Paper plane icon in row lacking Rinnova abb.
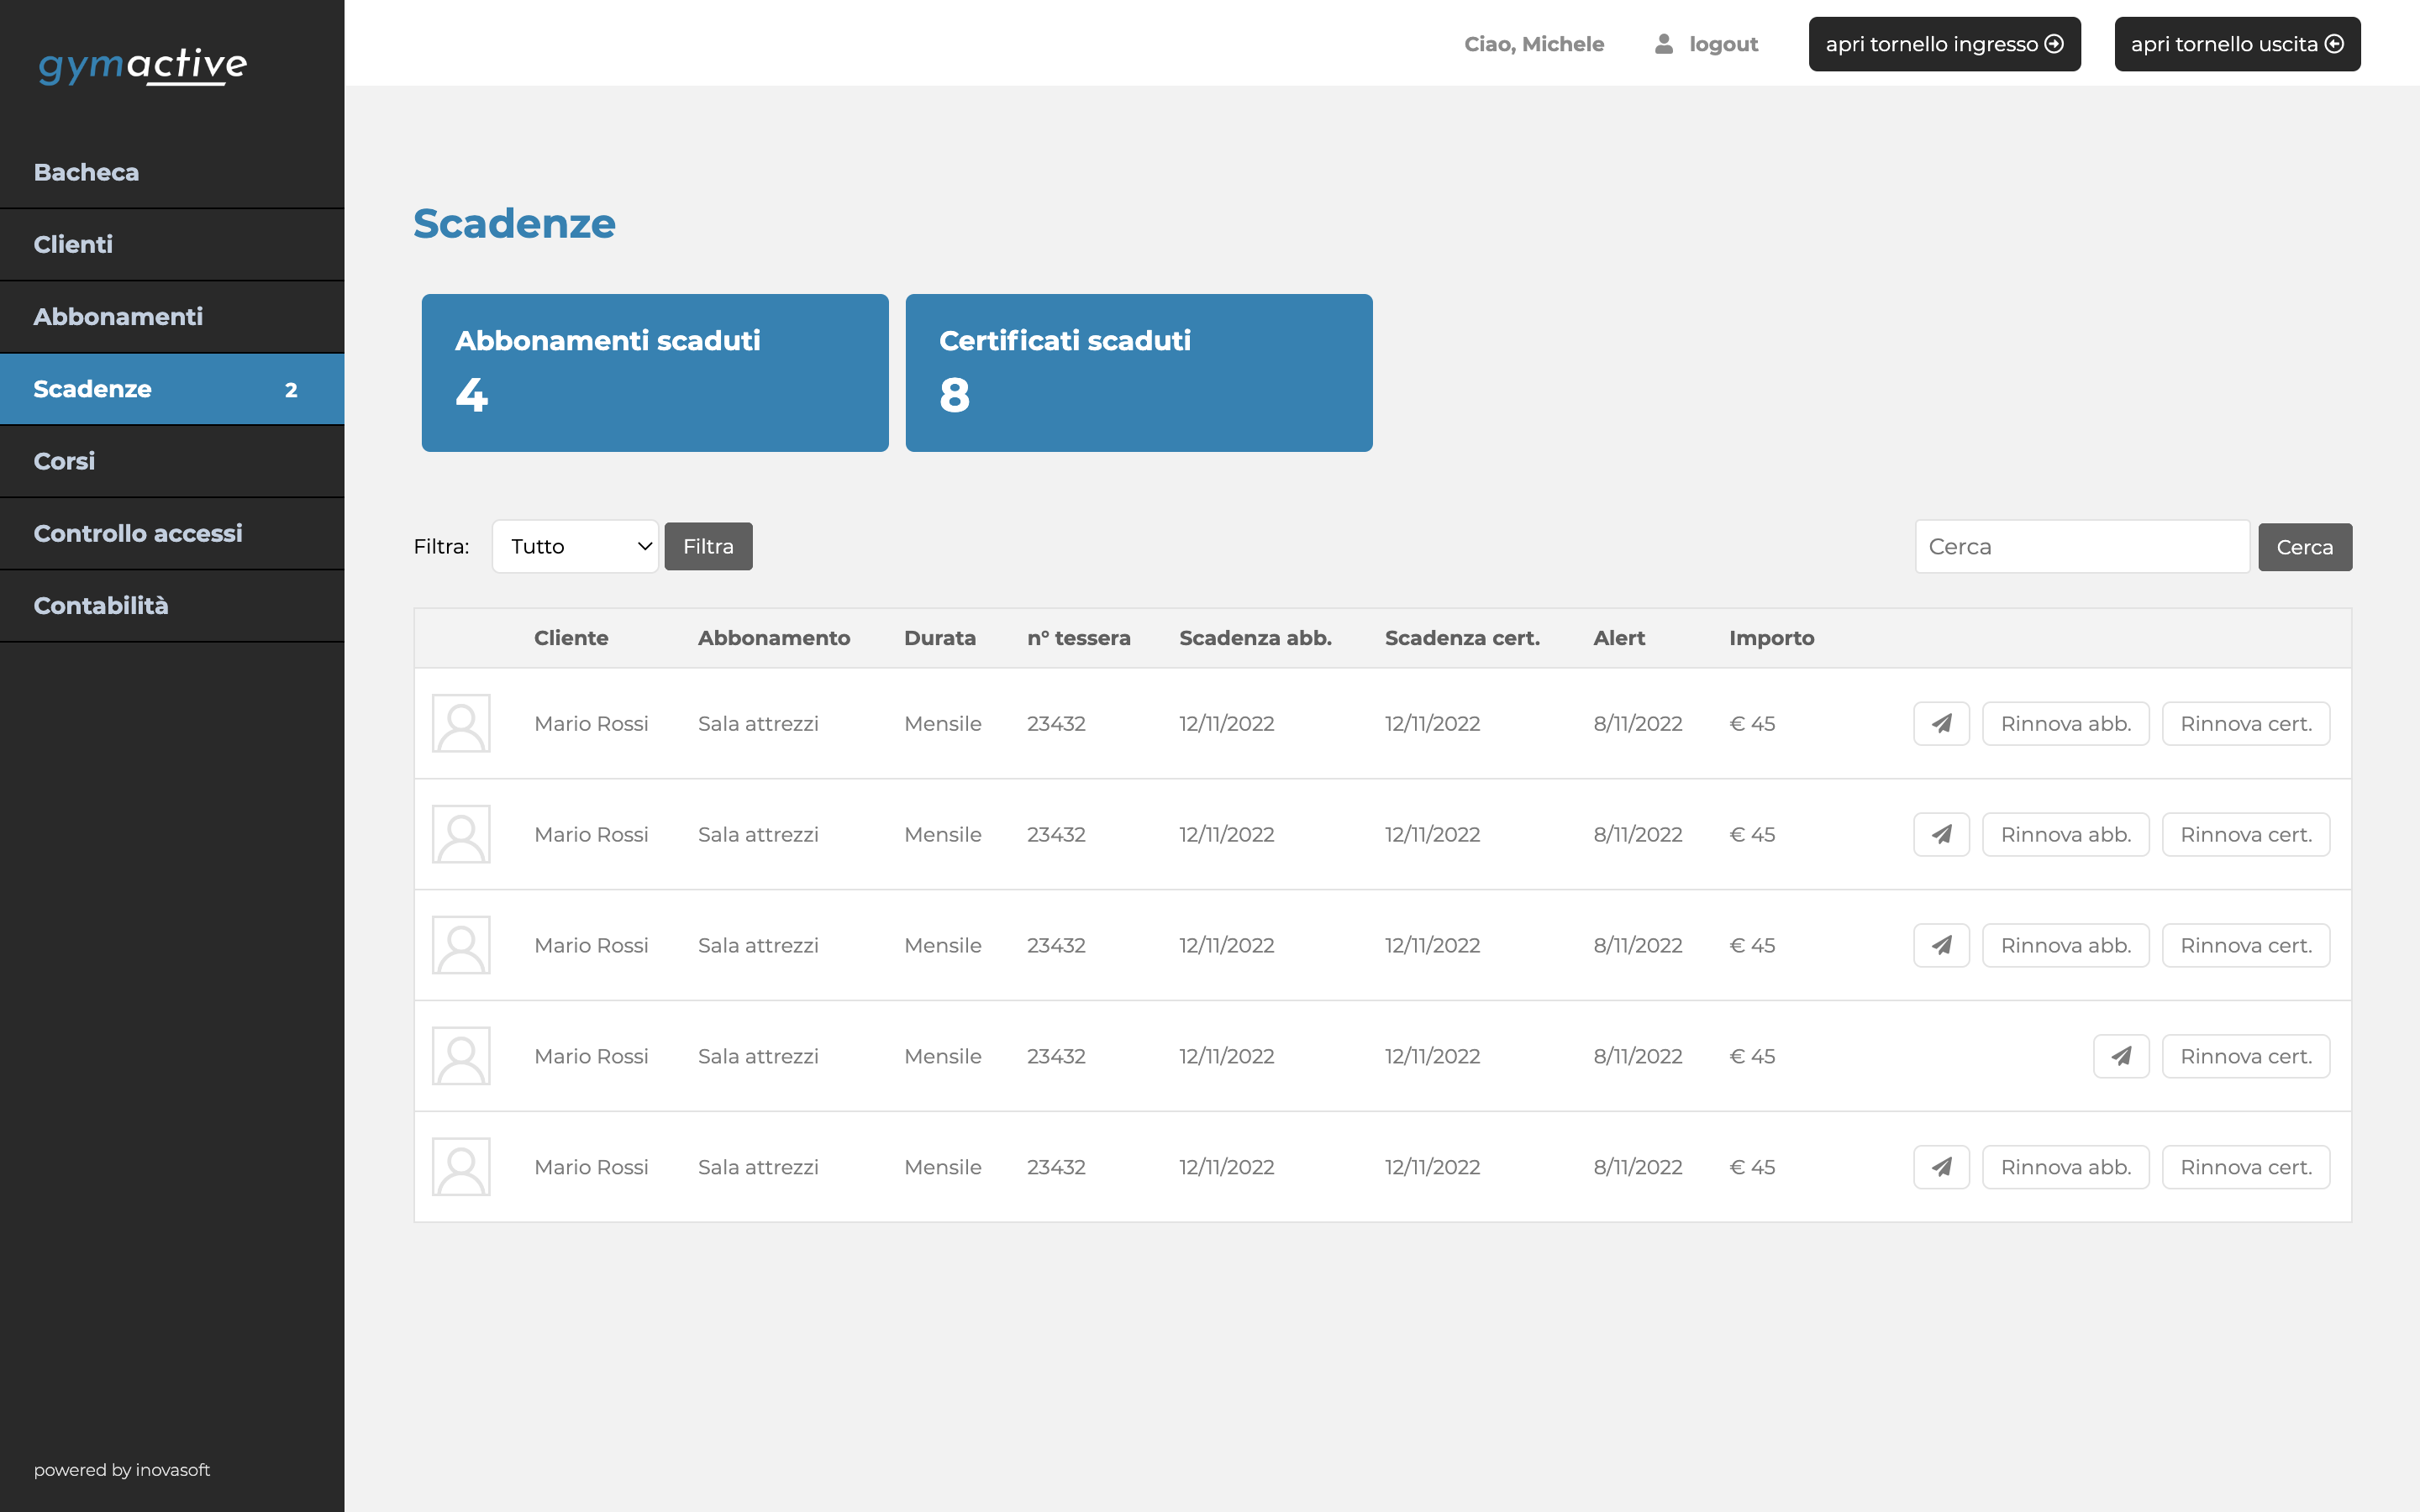 pyautogui.click(x=2121, y=1057)
